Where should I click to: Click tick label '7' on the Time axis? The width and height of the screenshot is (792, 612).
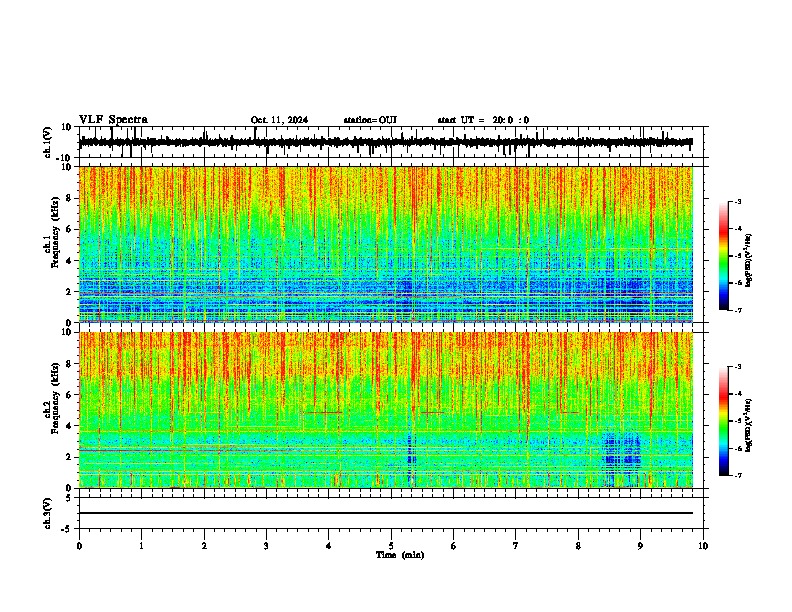click(x=516, y=546)
